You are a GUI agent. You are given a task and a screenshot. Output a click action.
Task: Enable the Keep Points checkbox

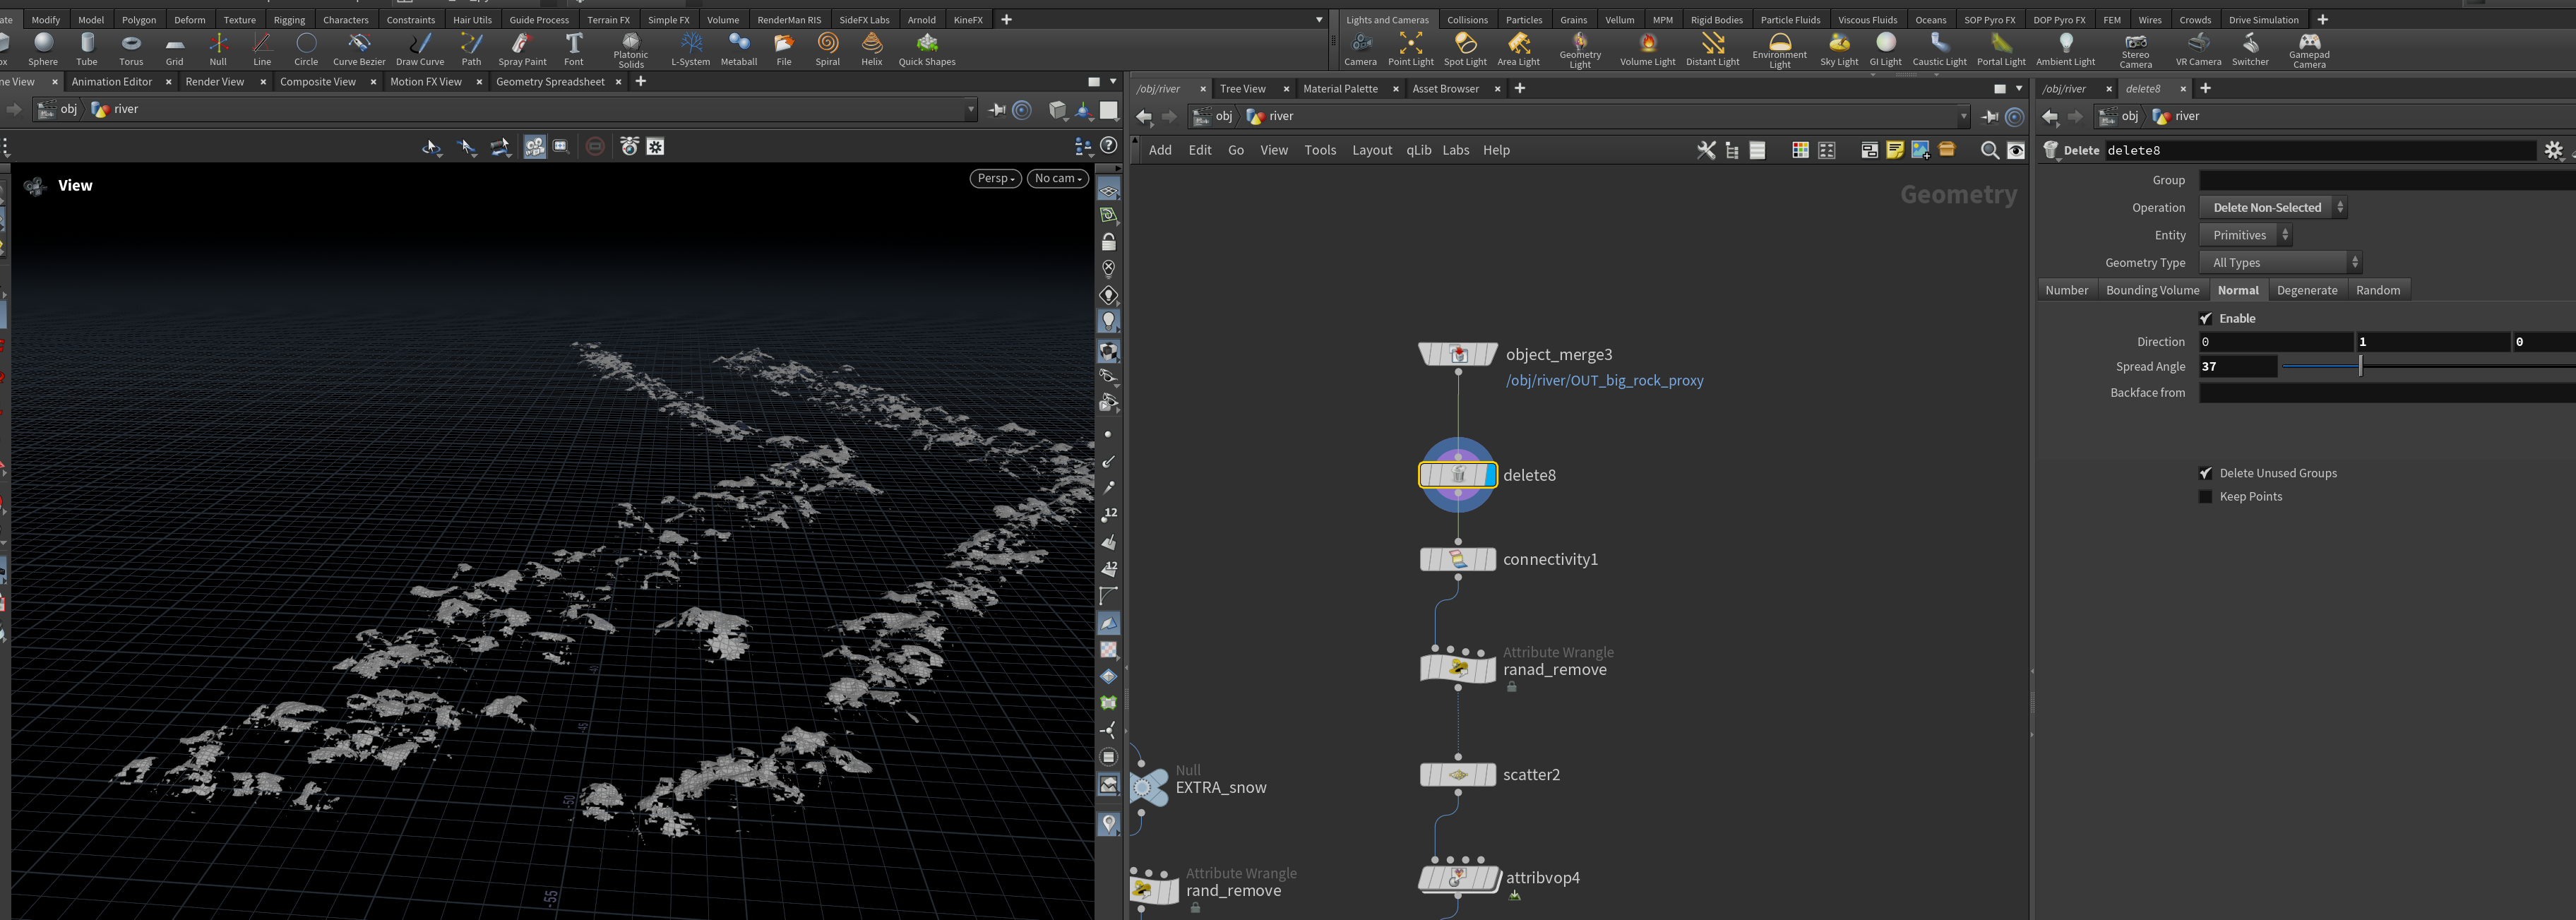(2206, 497)
